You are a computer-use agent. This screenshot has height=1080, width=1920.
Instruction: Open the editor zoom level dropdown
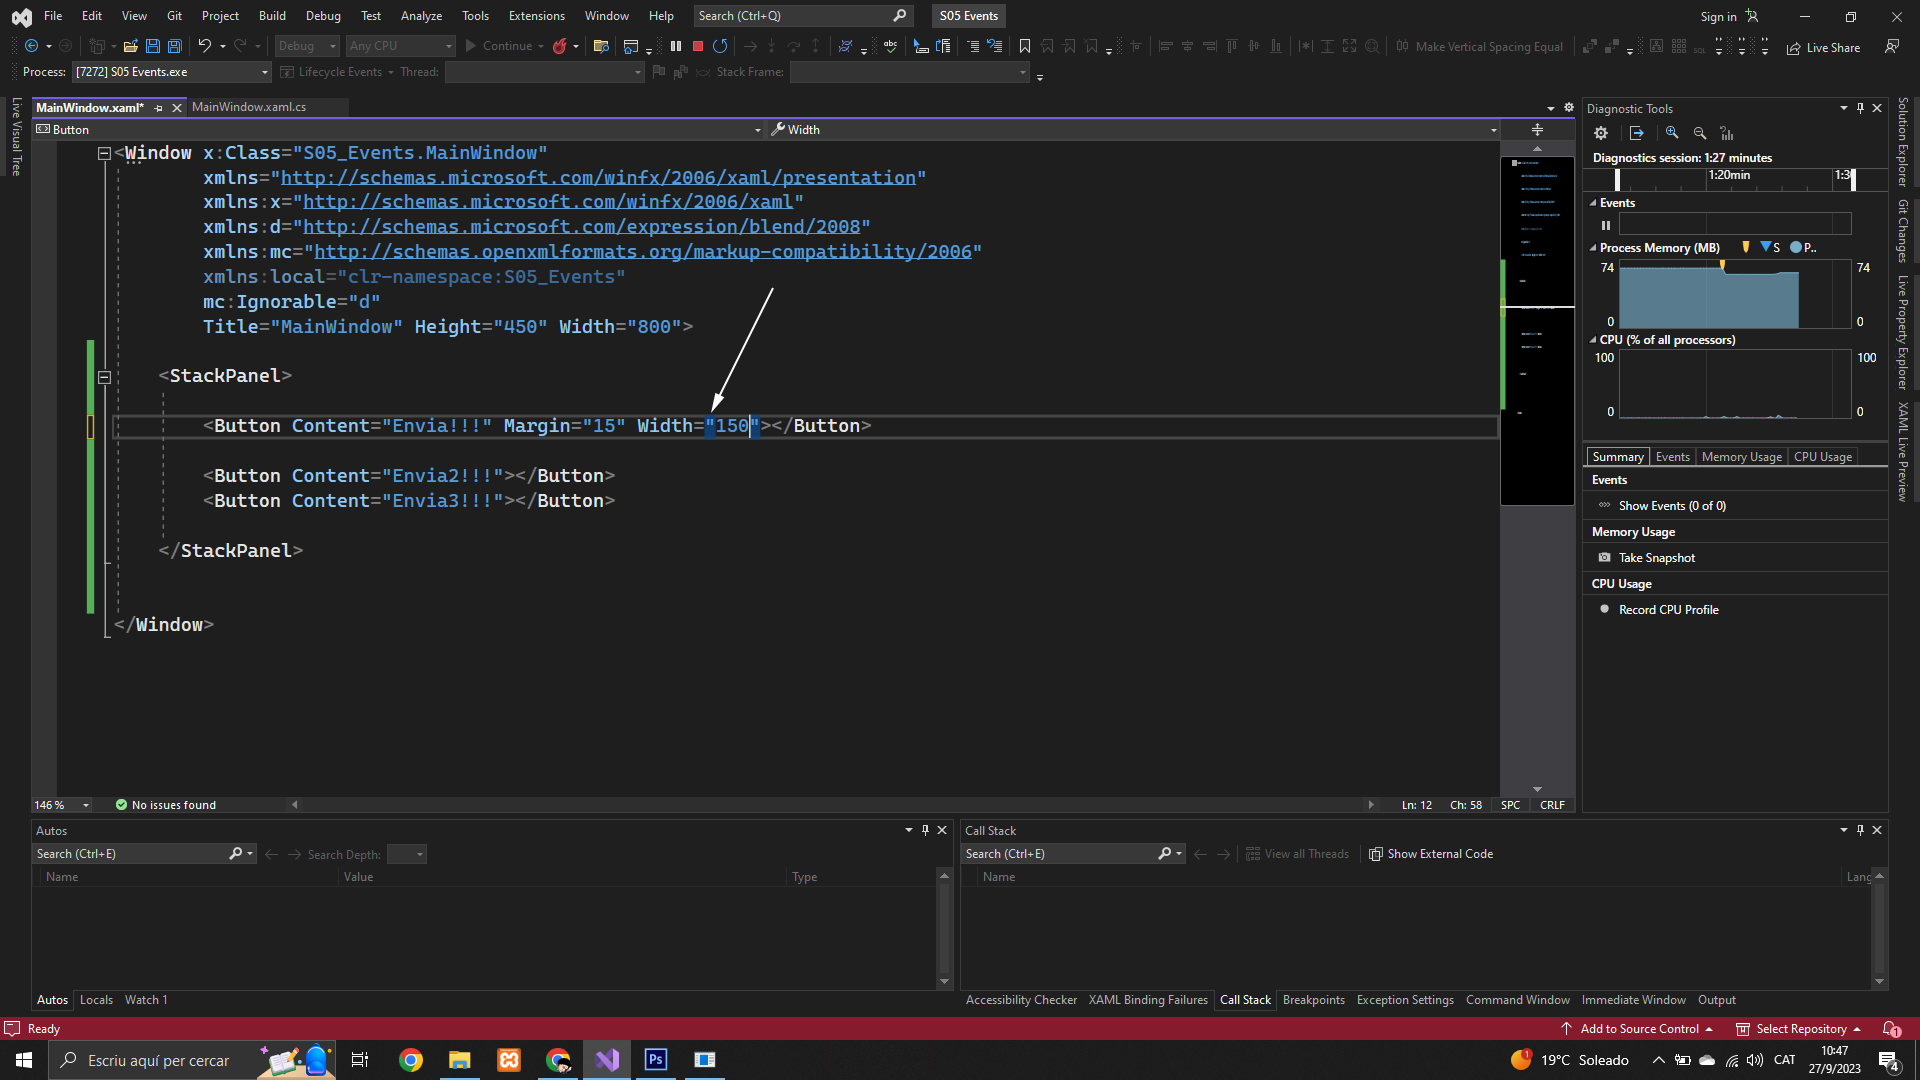[86, 805]
